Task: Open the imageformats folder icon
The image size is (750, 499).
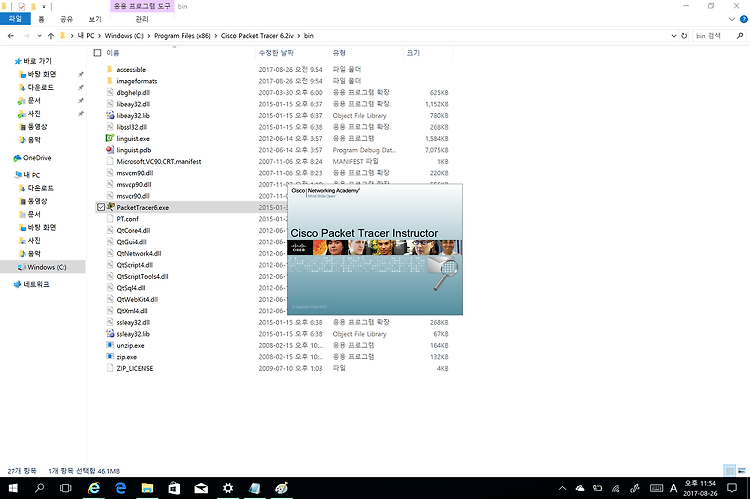Action: coord(110,81)
